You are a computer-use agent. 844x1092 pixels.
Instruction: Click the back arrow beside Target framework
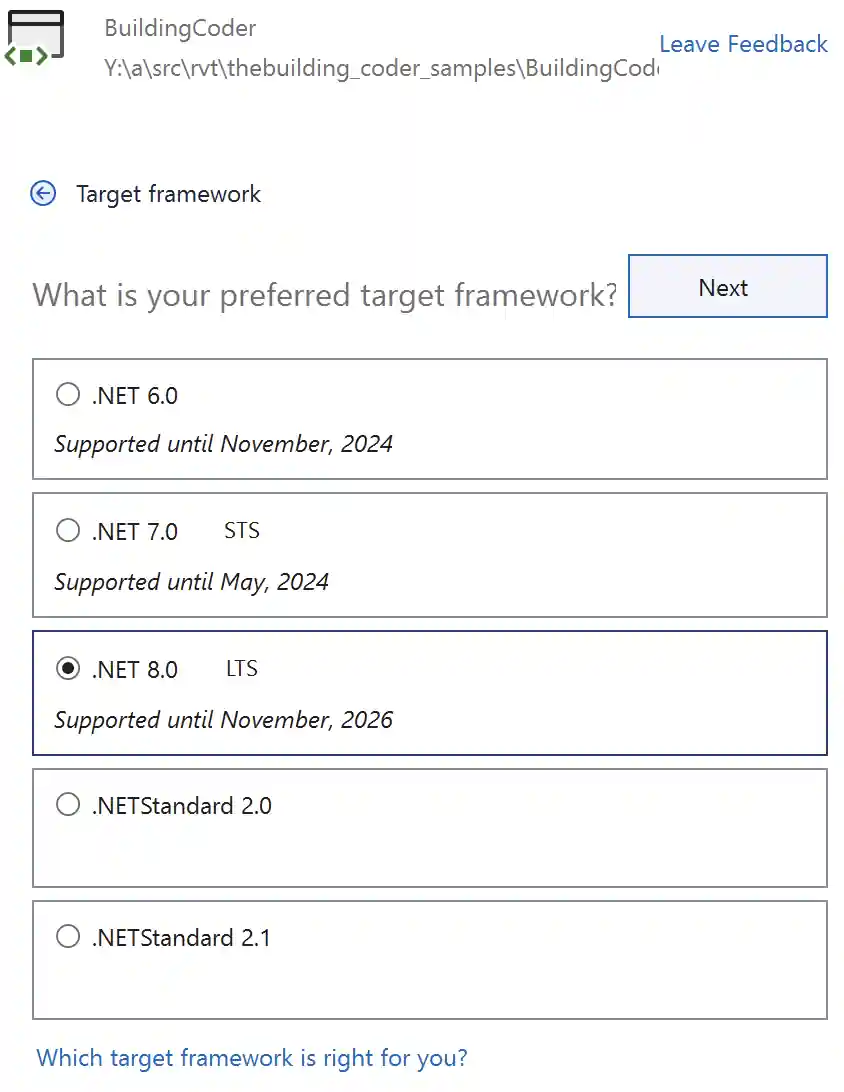pyautogui.click(x=43, y=194)
